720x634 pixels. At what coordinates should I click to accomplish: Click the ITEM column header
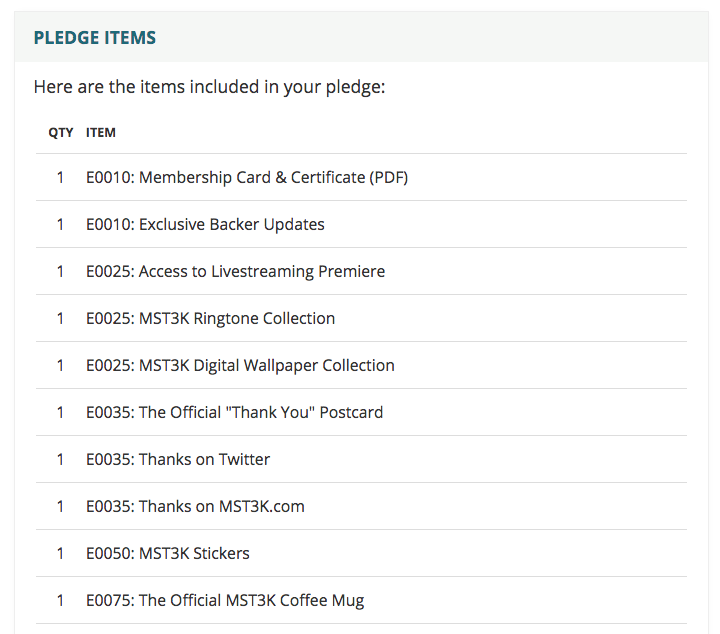[x=101, y=133]
